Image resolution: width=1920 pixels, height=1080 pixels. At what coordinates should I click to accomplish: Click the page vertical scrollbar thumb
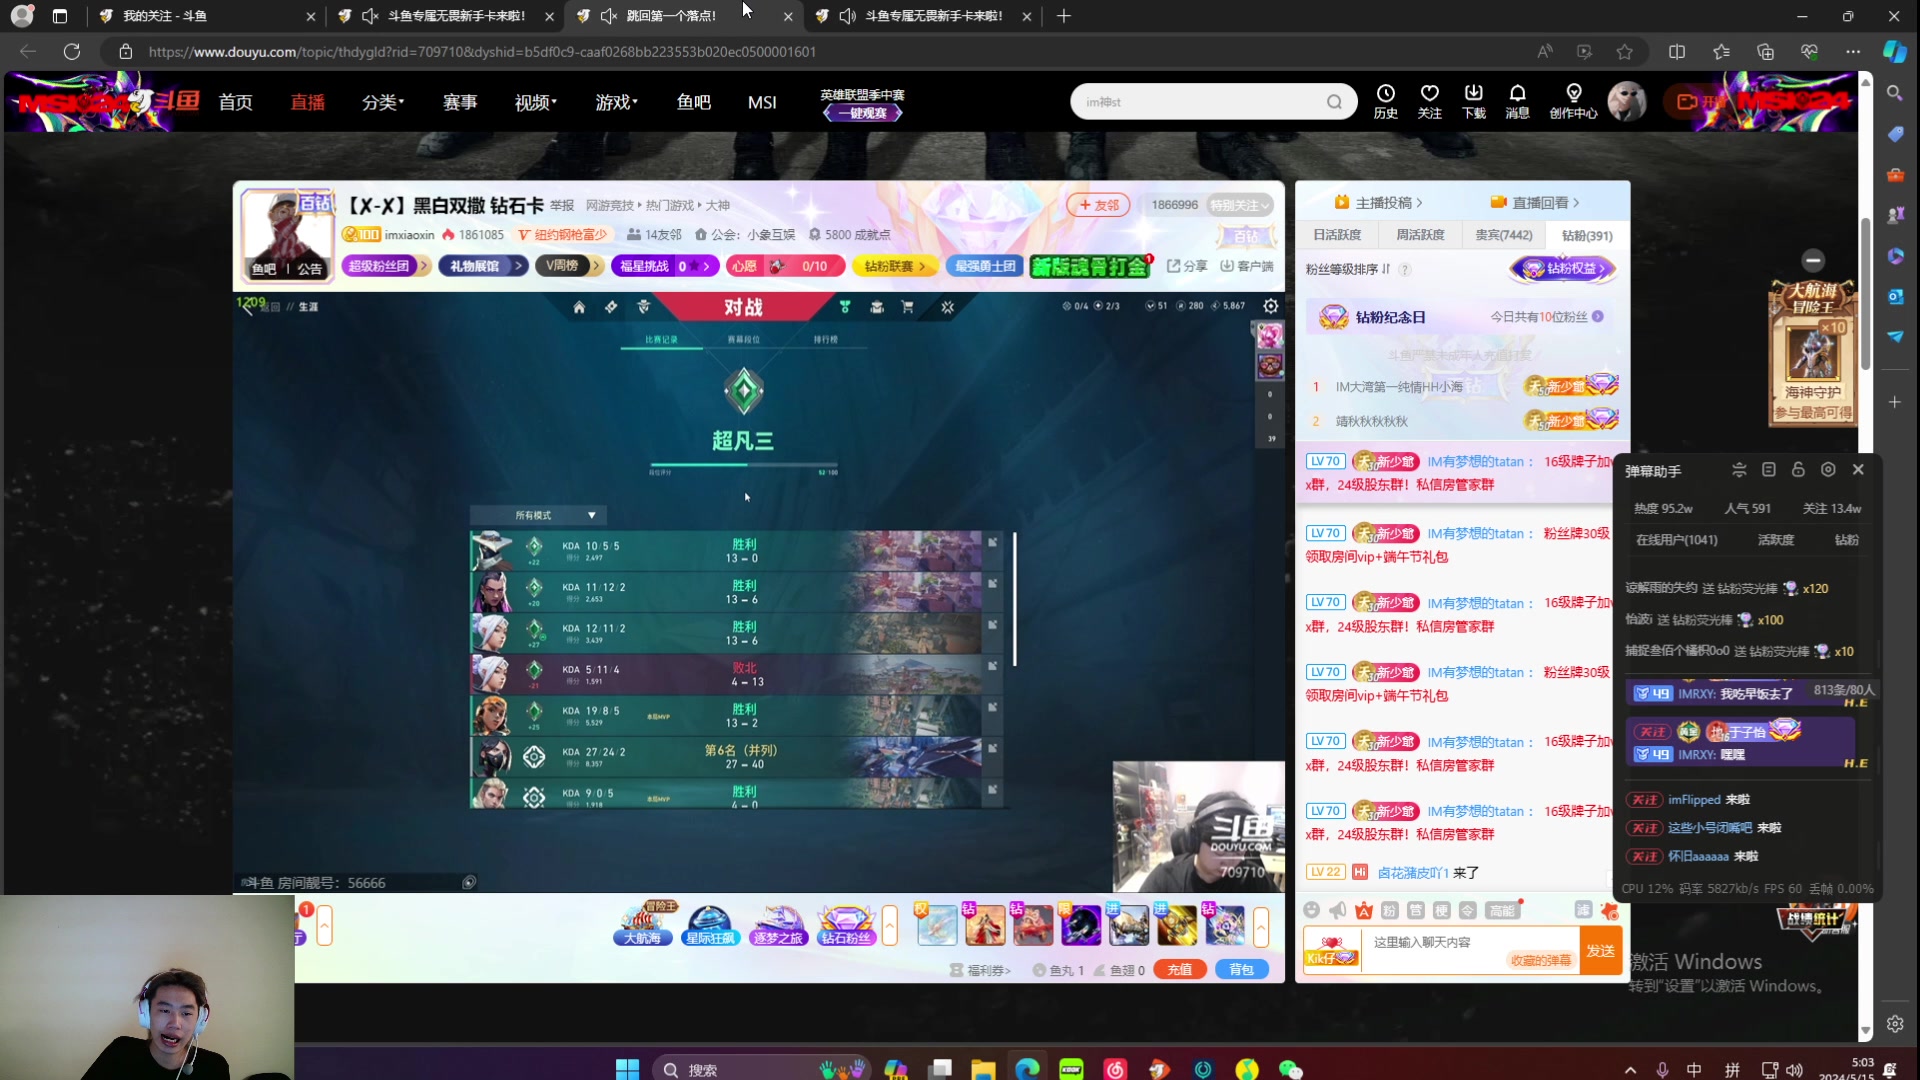1866,293
